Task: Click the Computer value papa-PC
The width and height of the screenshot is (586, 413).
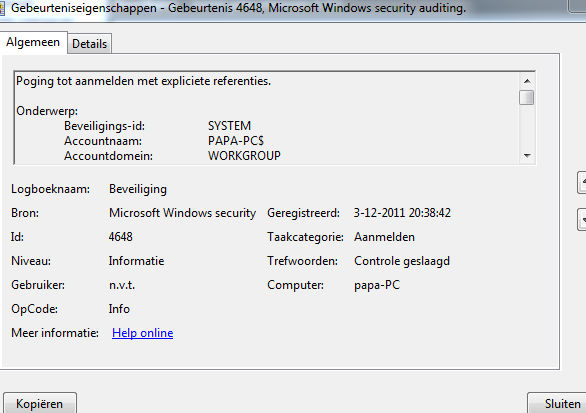Action: [377, 285]
